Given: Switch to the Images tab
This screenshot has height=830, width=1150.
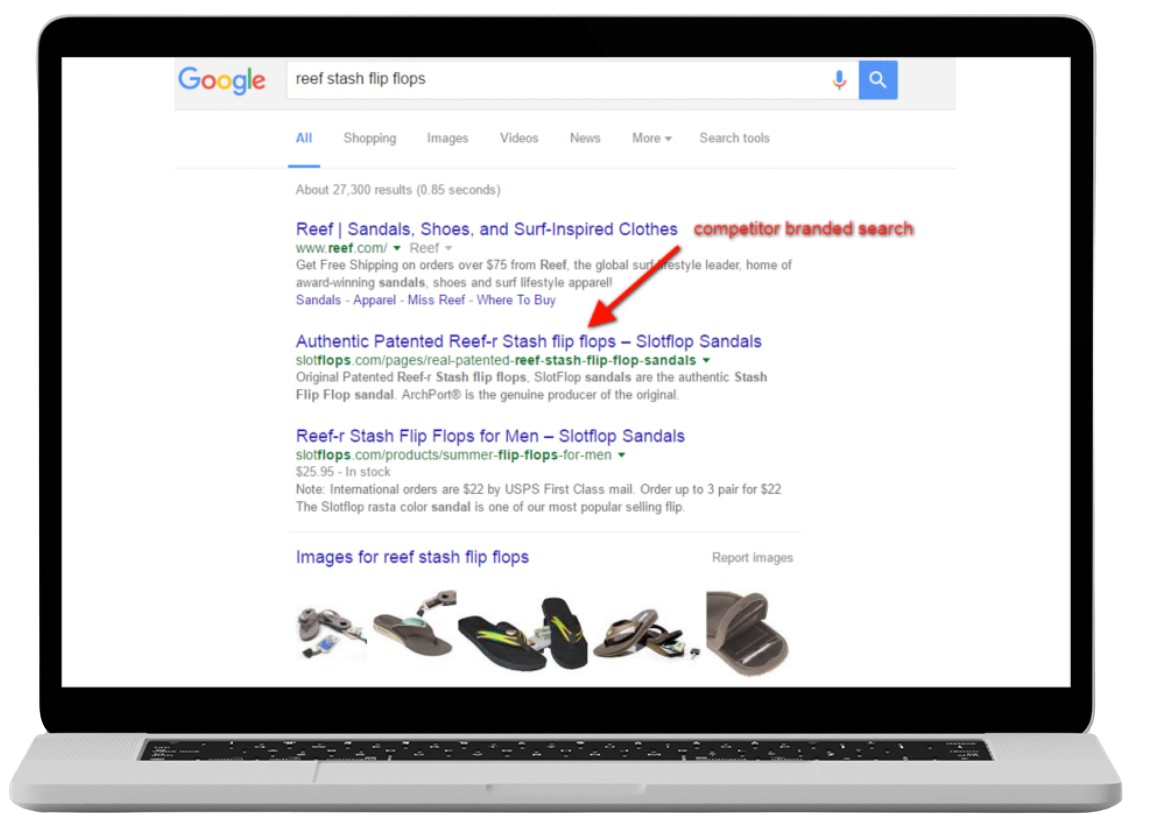Looking at the screenshot, I should point(447,138).
